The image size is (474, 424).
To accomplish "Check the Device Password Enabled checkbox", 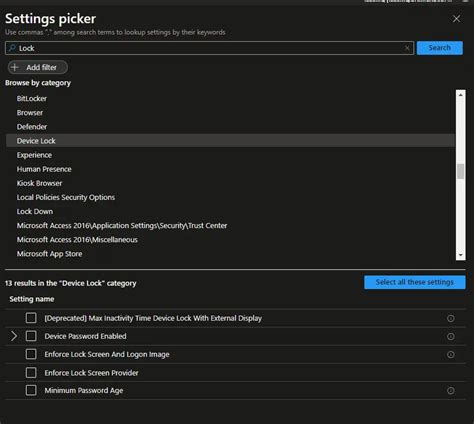I will click(x=31, y=336).
